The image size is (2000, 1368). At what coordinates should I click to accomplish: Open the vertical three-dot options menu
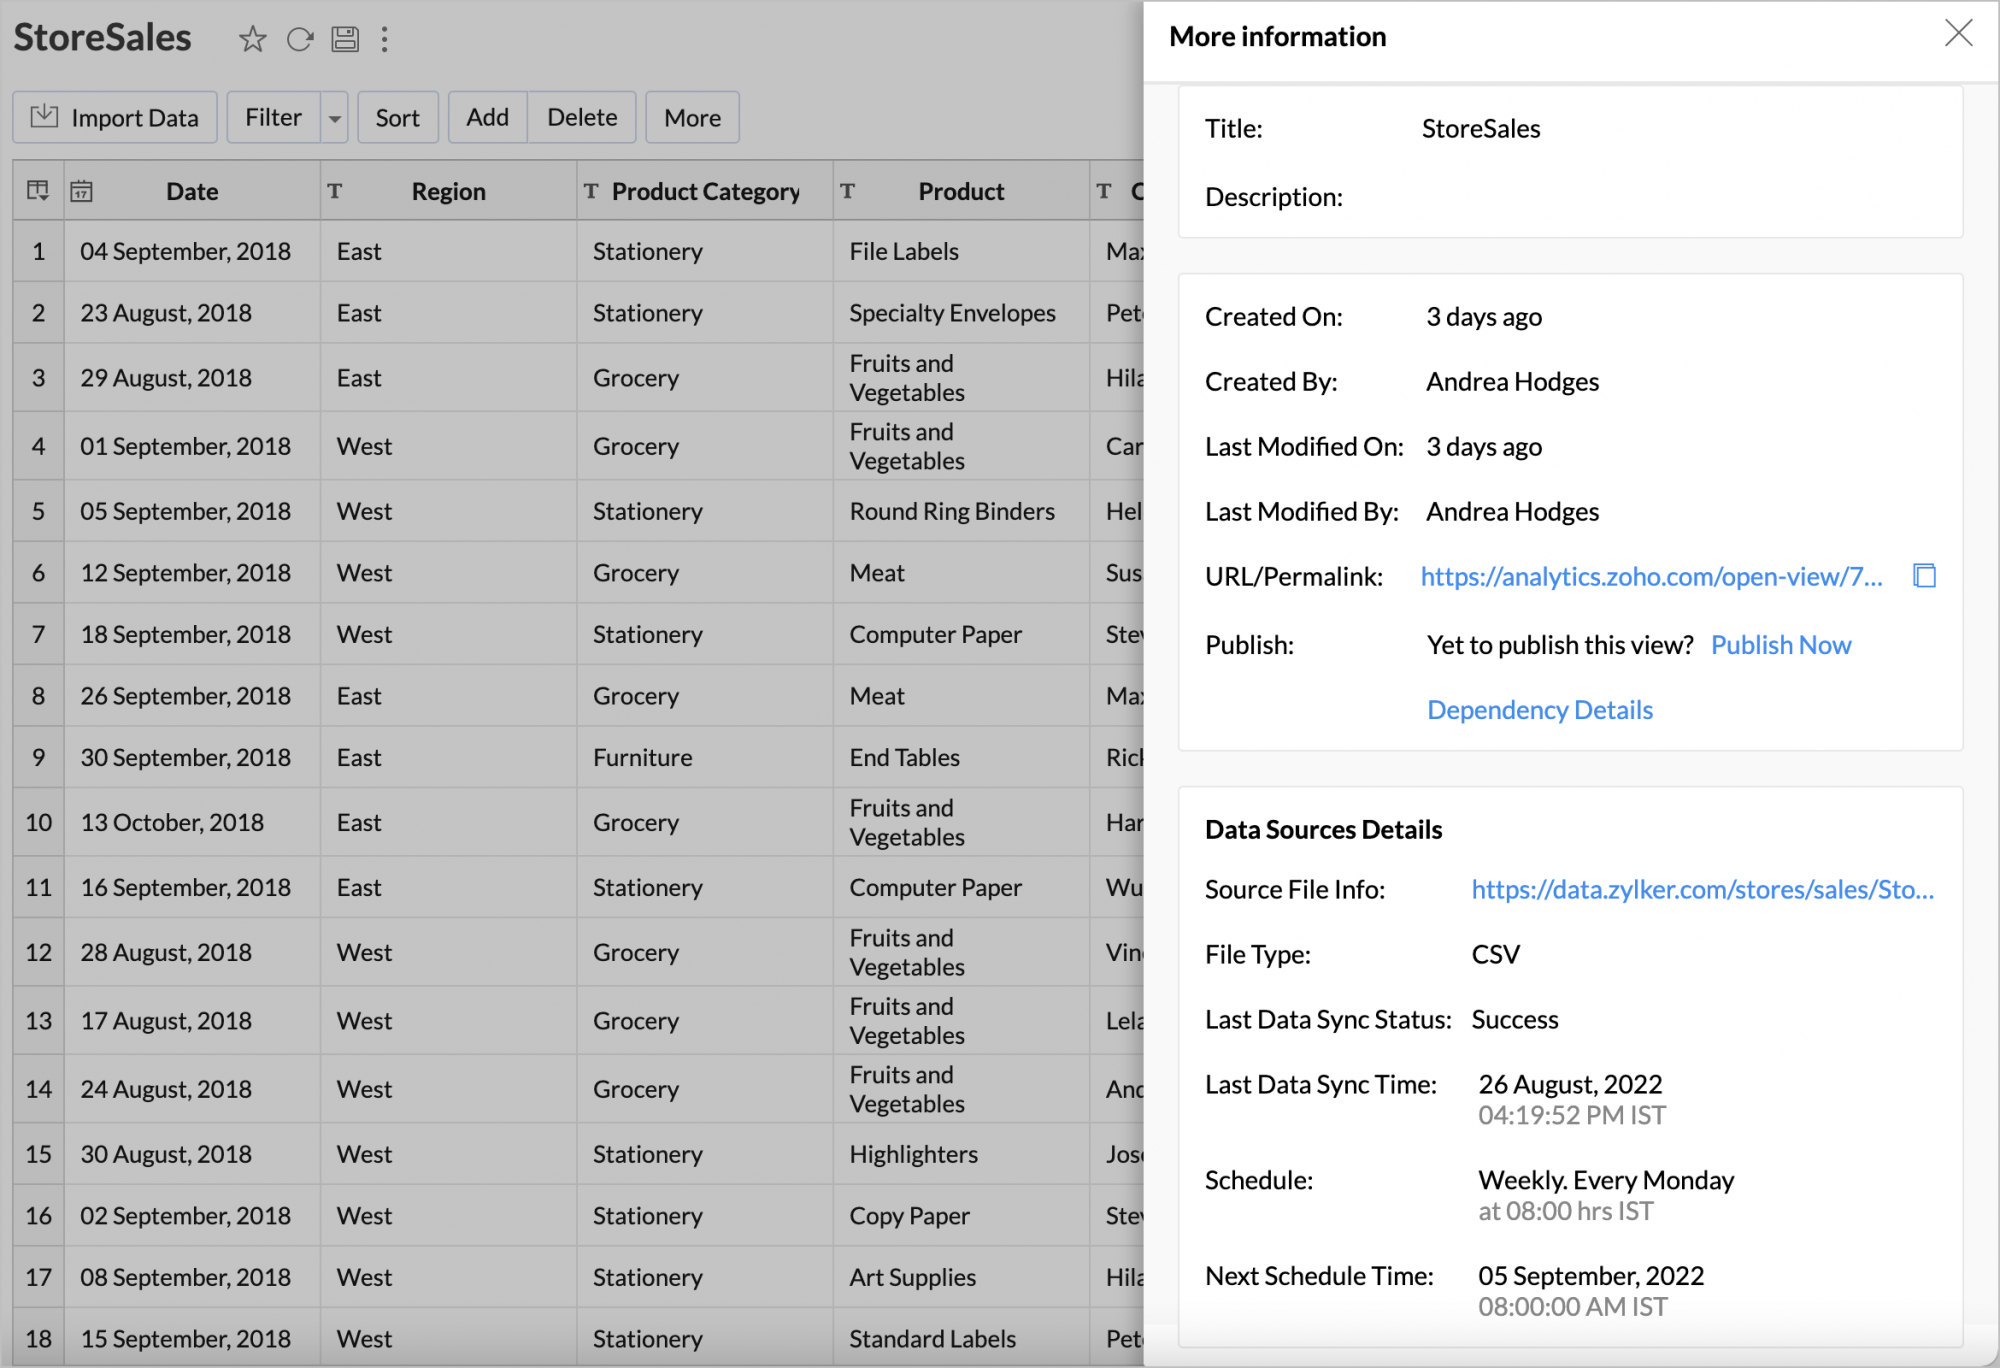[x=385, y=39]
